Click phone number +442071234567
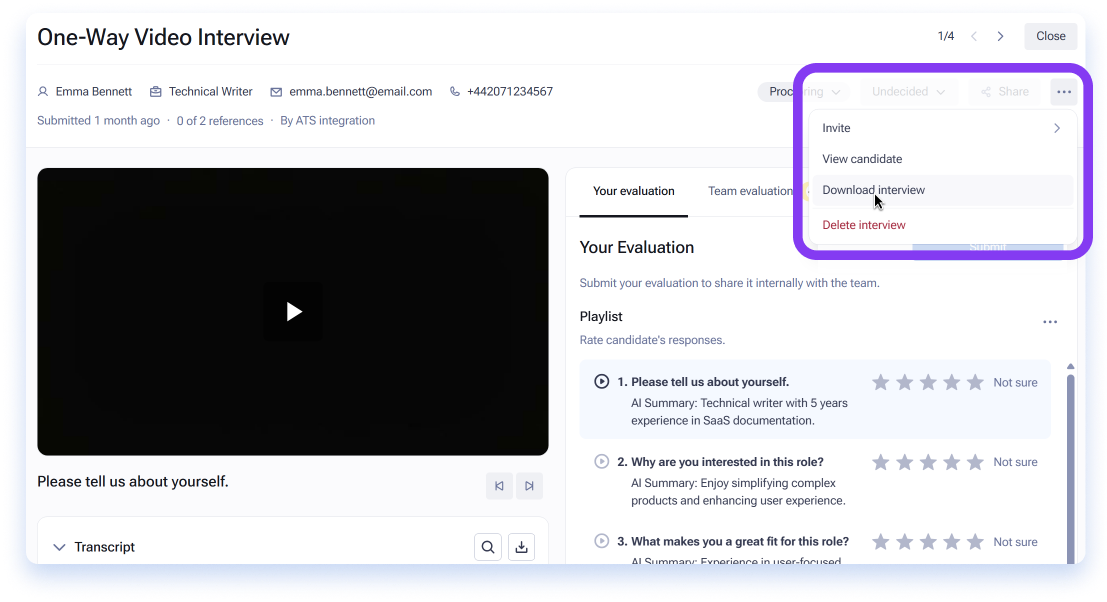Screen dimensions: 1107x602 (510, 92)
